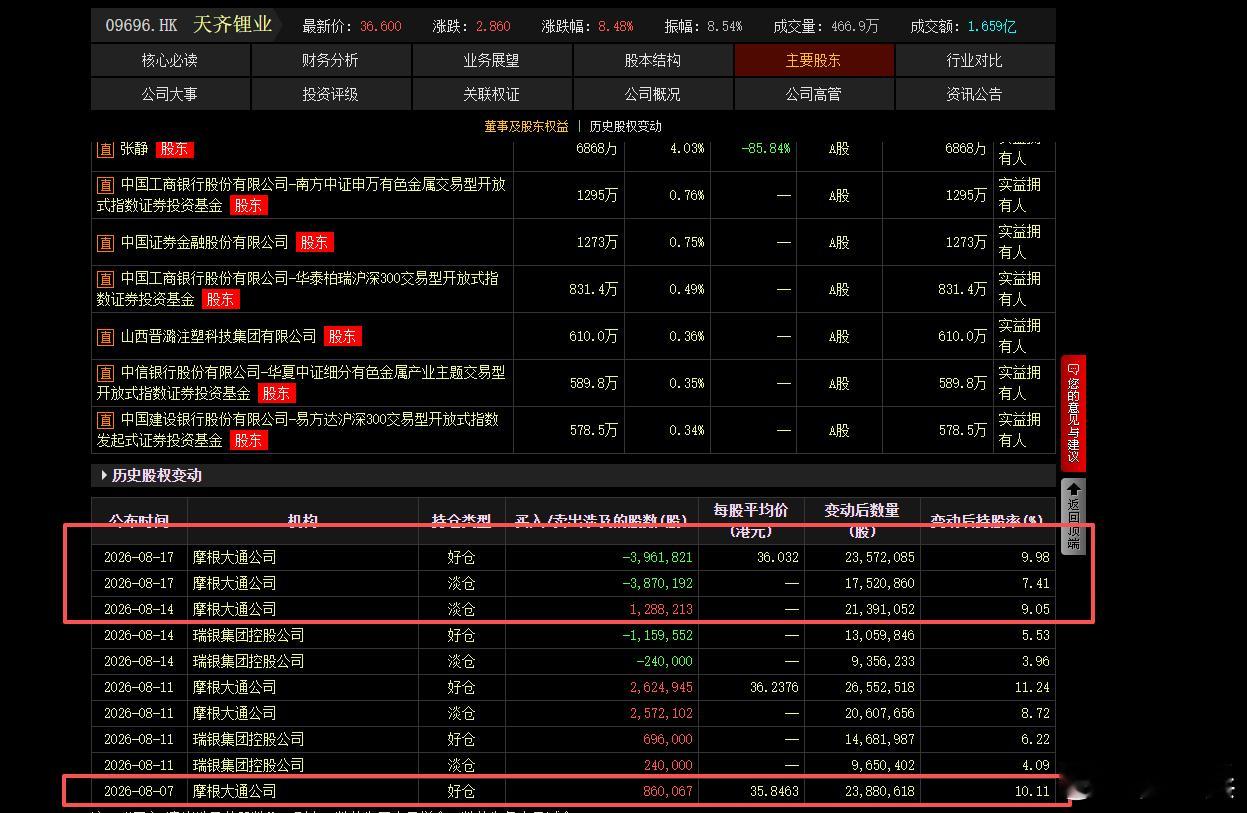Image resolution: width=1247 pixels, height=813 pixels.
Task: Jump to 董事及股东权益 section
Action: pyautogui.click(x=526, y=126)
